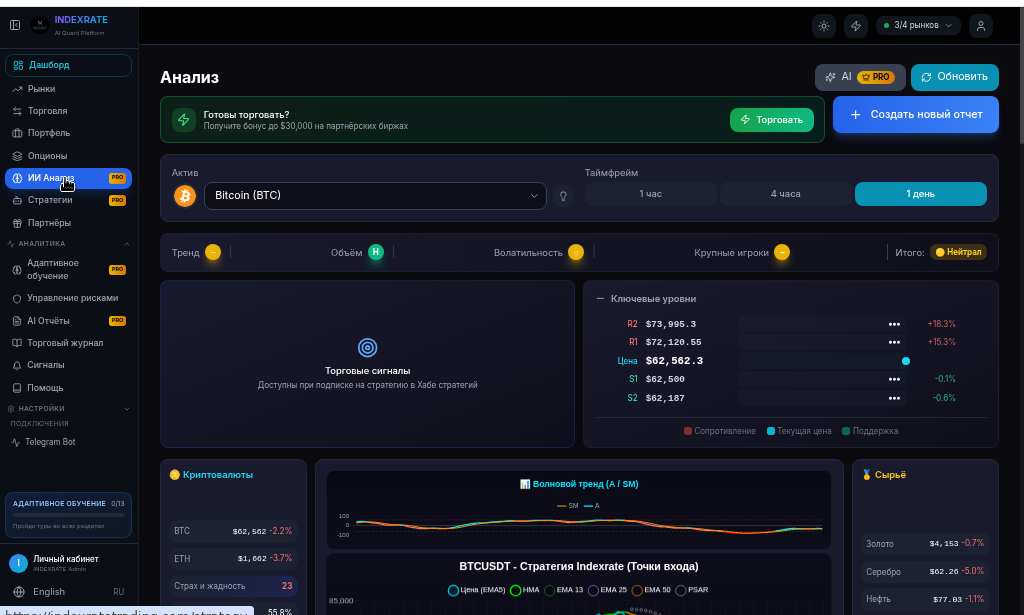This screenshot has width=1024, height=615.
Task: Click the Торговый журнал book icon
Action: (x=17, y=343)
